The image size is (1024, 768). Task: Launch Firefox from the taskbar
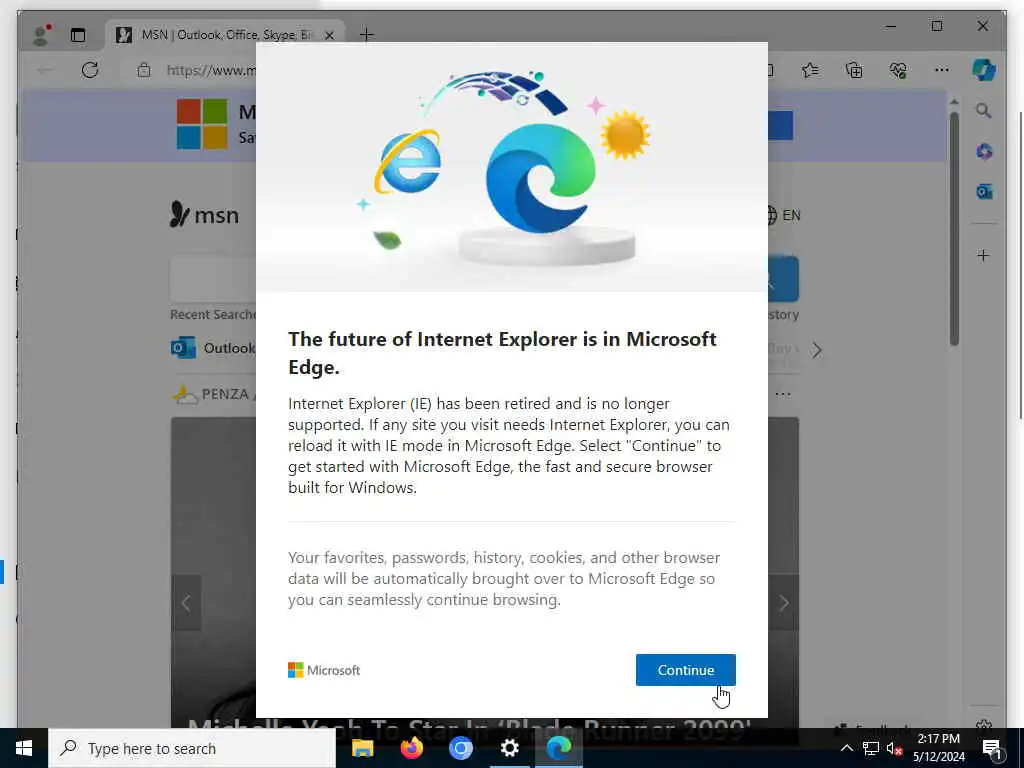click(411, 748)
